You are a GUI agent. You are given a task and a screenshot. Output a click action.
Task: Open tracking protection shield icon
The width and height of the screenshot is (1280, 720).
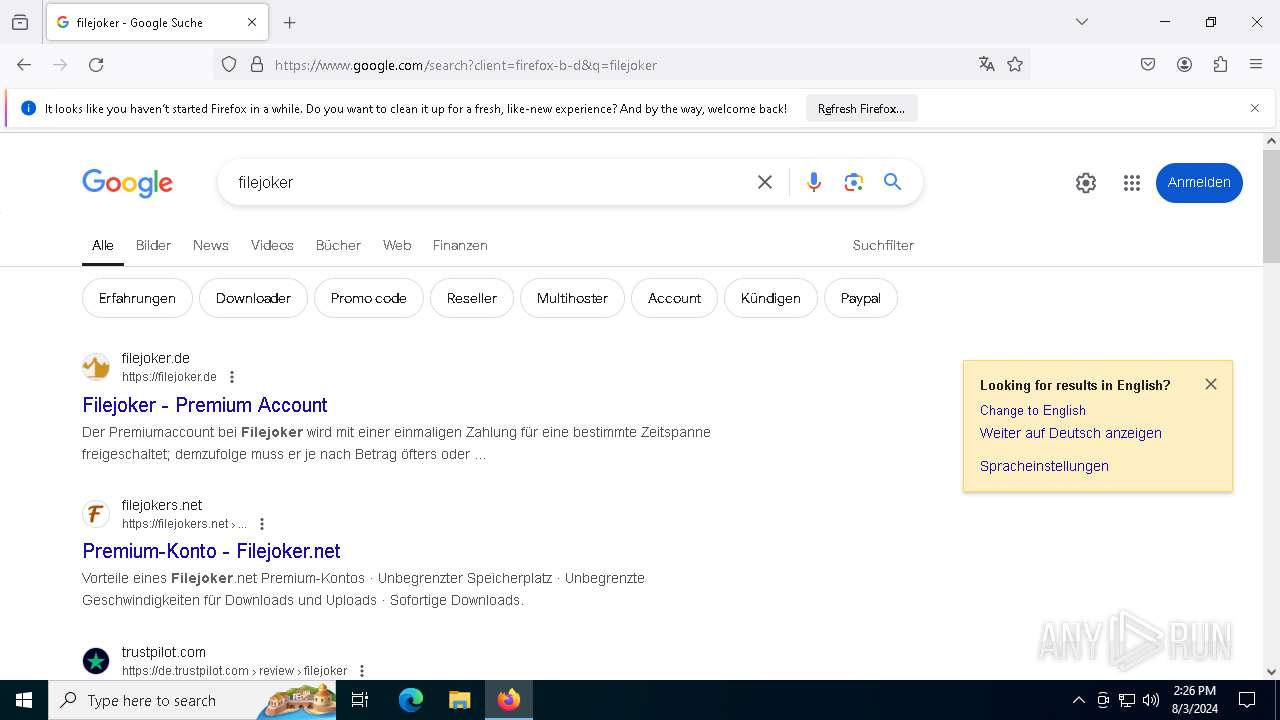tap(229, 65)
